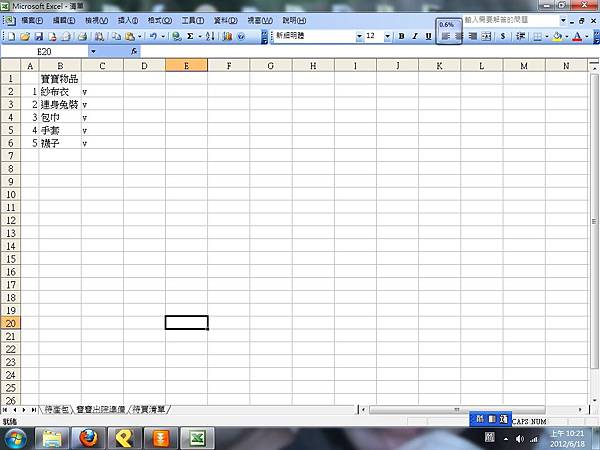The image size is (600, 450).
Task: Open the Format menu (格式)
Action: pyautogui.click(x=160, y=20)
